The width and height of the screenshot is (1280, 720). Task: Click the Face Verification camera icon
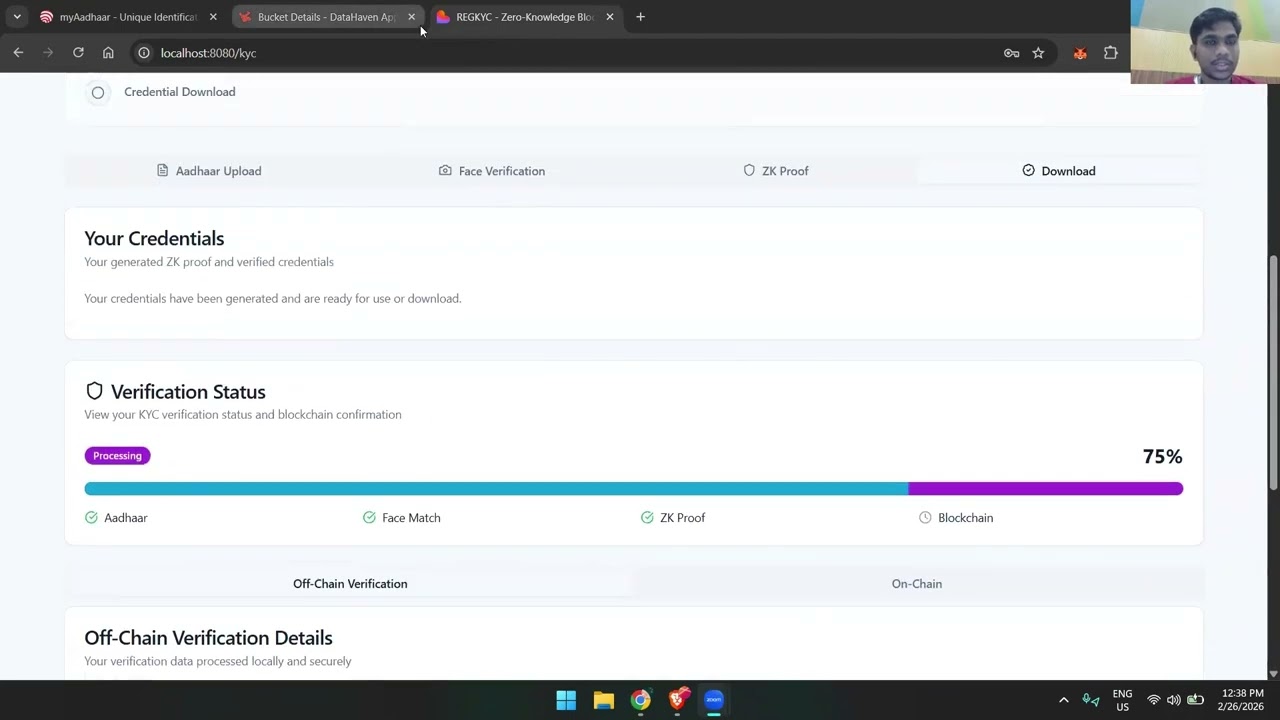(x=445, y=171)
